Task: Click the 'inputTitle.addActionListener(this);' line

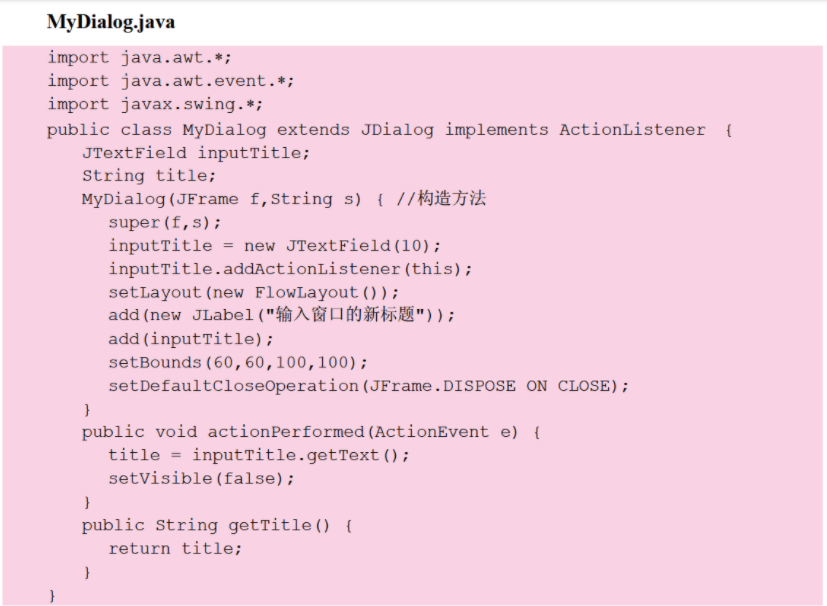Action: pyautogui.click(x=290, y=269)
